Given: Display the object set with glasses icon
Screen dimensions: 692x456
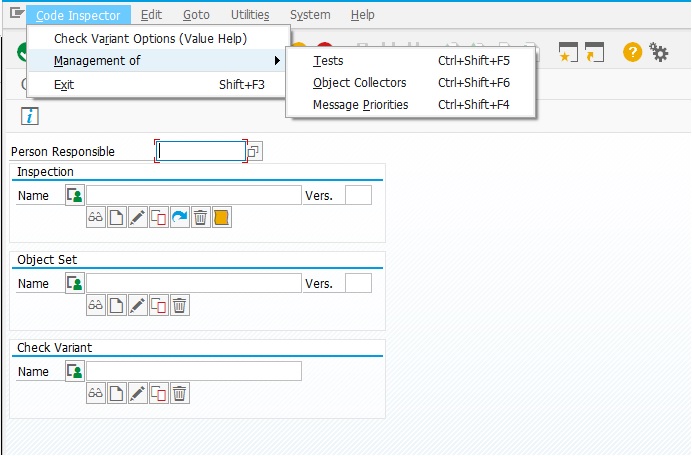Looking at the screenshot, I should click(x=96, y=305).
